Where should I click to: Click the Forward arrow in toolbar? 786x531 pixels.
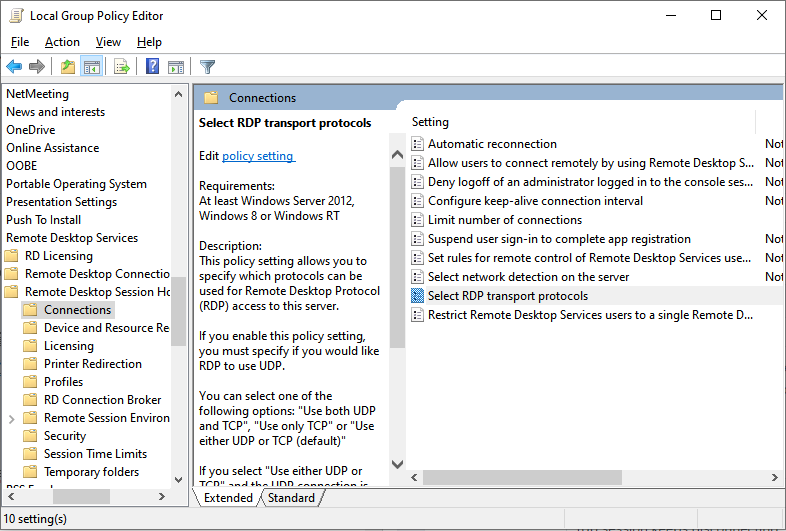click(x=37, y=67)
